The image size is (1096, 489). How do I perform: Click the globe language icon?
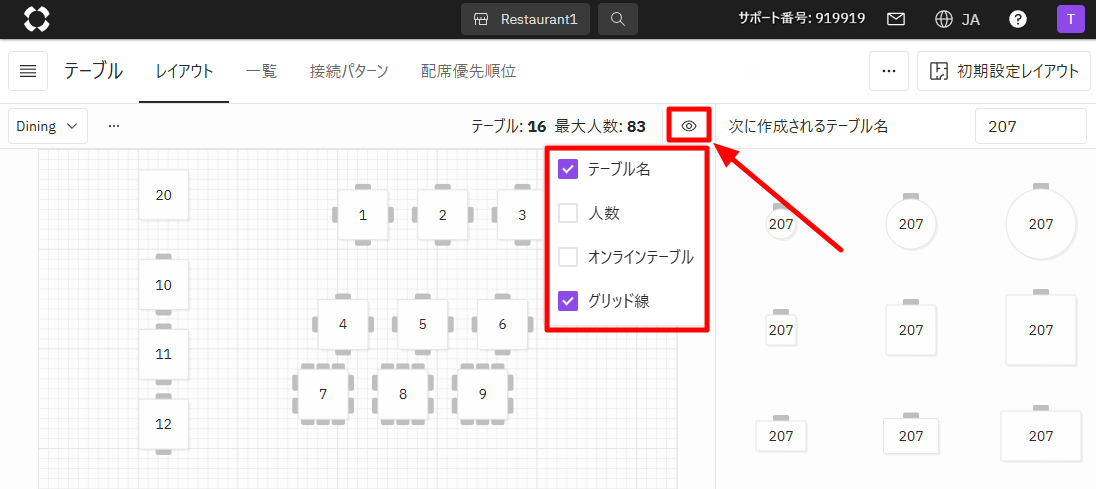[x=943, y=19]
